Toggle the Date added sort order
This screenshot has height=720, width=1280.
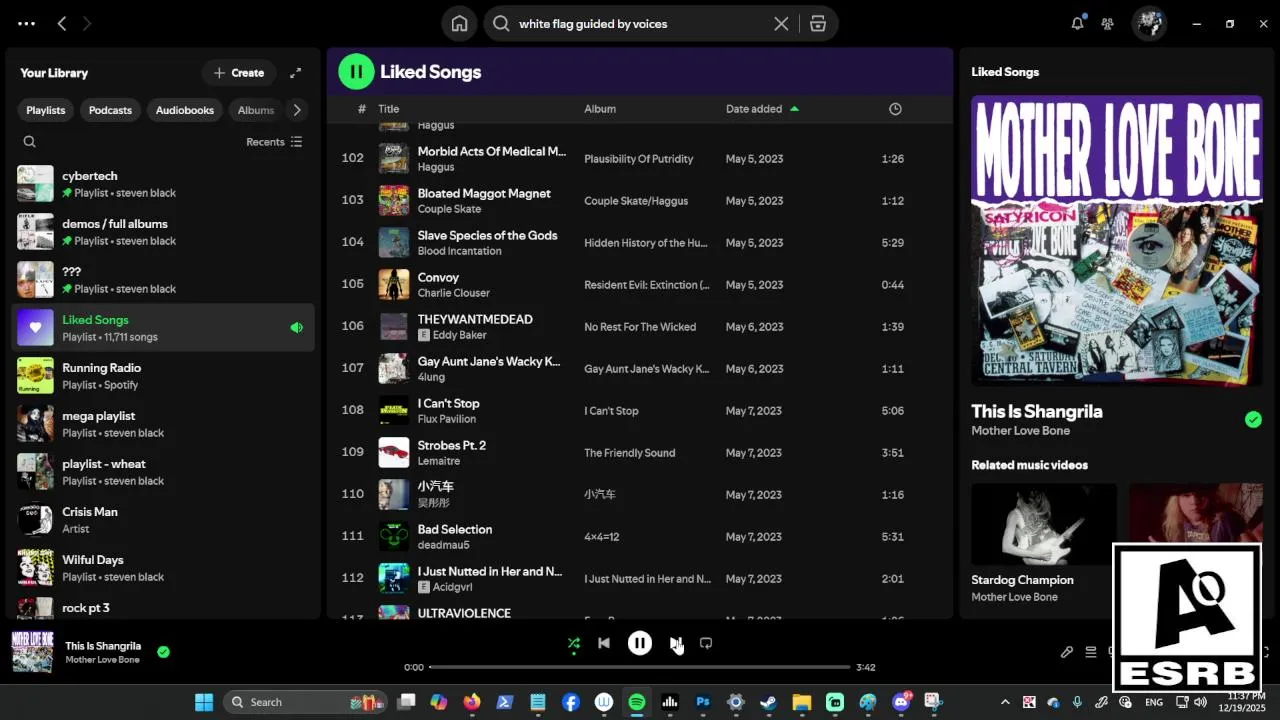coord(762,109)
